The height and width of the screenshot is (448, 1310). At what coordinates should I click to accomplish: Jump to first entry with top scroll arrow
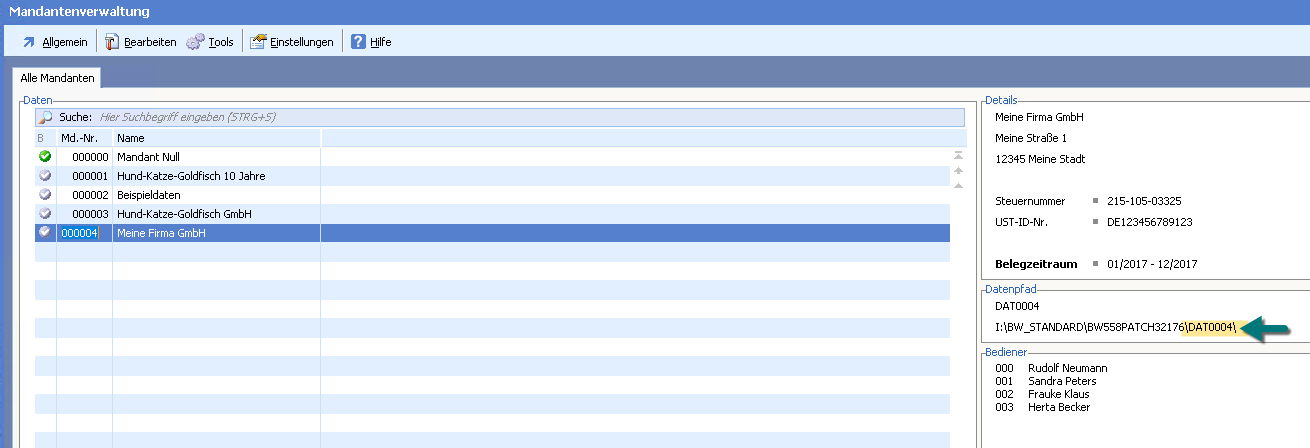(958, 155)
